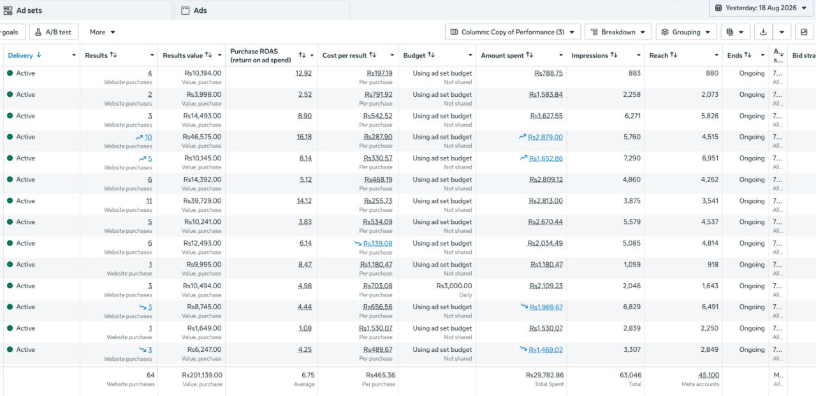The width and height of the screenshot is (816, 396).
Task: Click down-trend icon in Rs6,247.00 row results
Action: point(142,350)
